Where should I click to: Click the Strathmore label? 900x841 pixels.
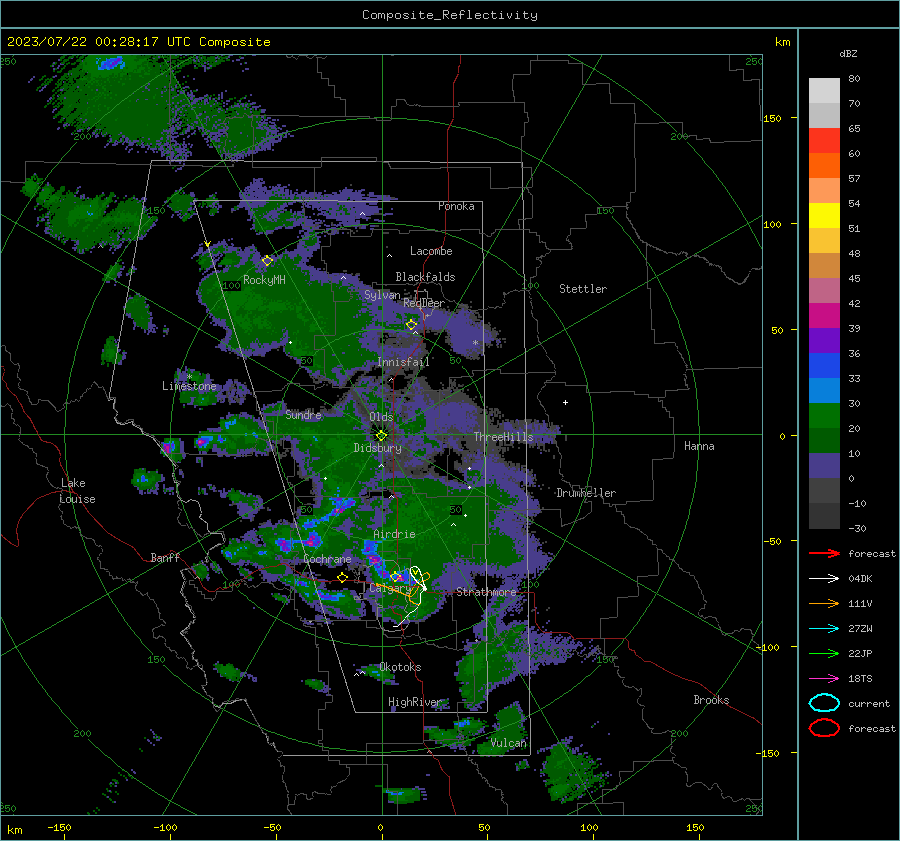[486, 592]
